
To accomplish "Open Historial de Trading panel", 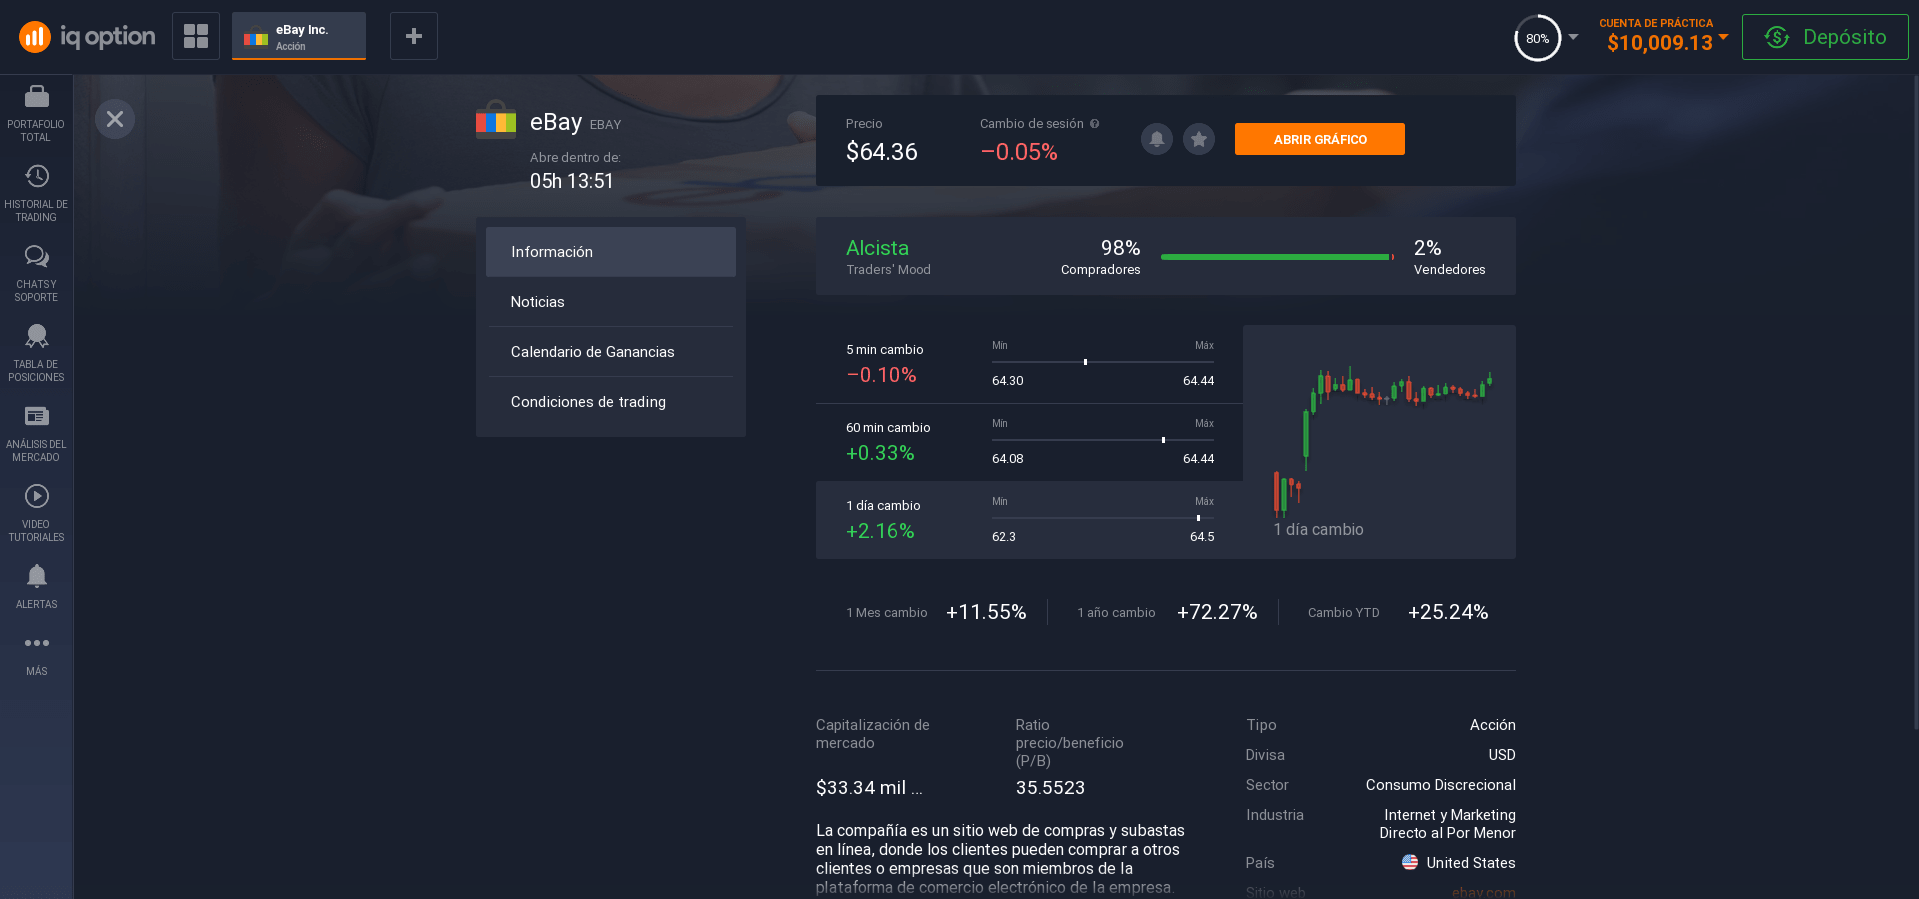I will [36, 192].
